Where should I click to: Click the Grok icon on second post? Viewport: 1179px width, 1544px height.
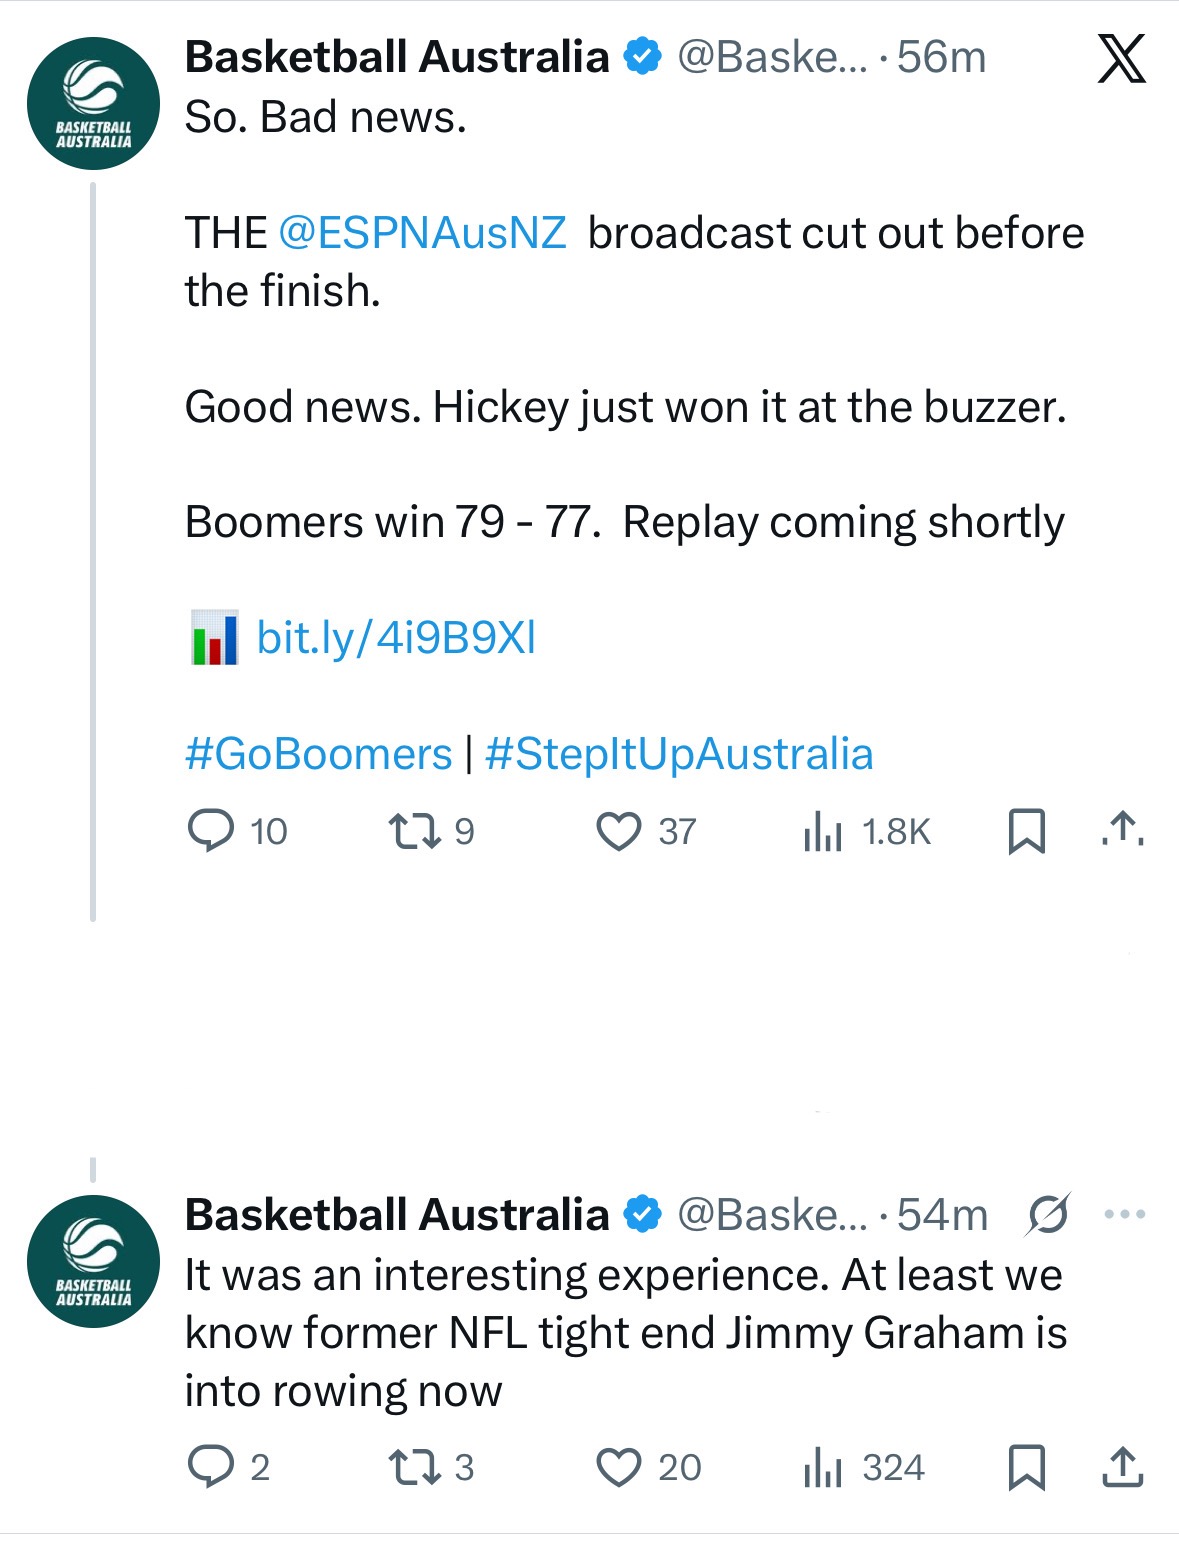pos(1048,1215)
